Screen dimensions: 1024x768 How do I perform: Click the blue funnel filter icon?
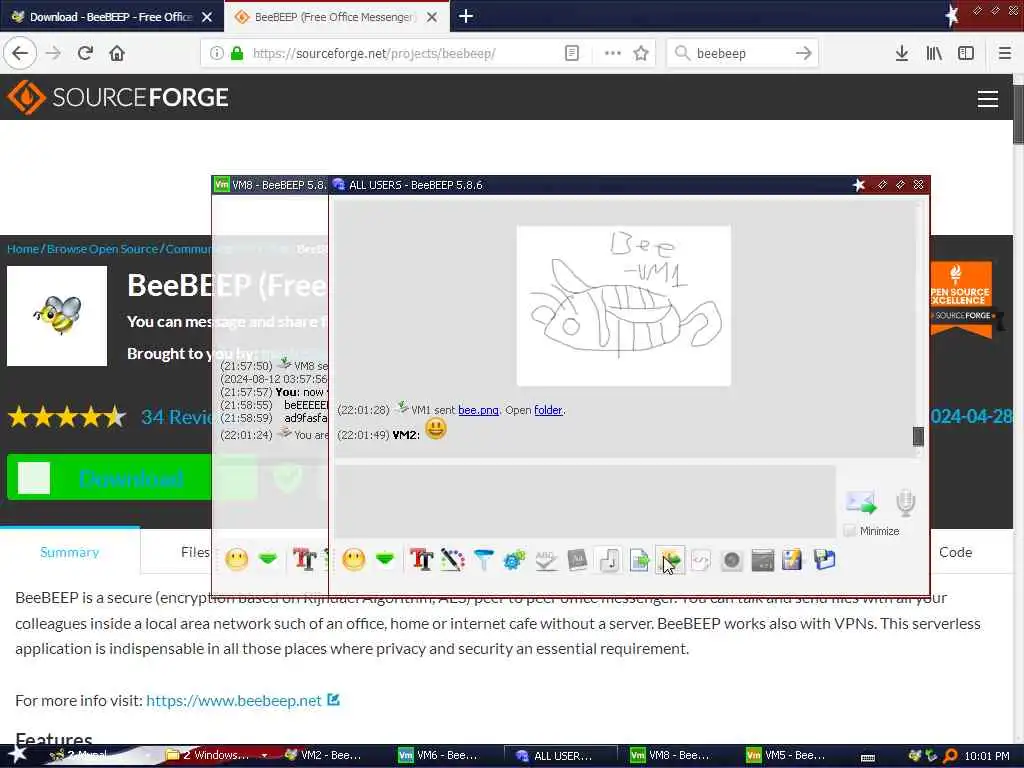click(x=483, y=560)
